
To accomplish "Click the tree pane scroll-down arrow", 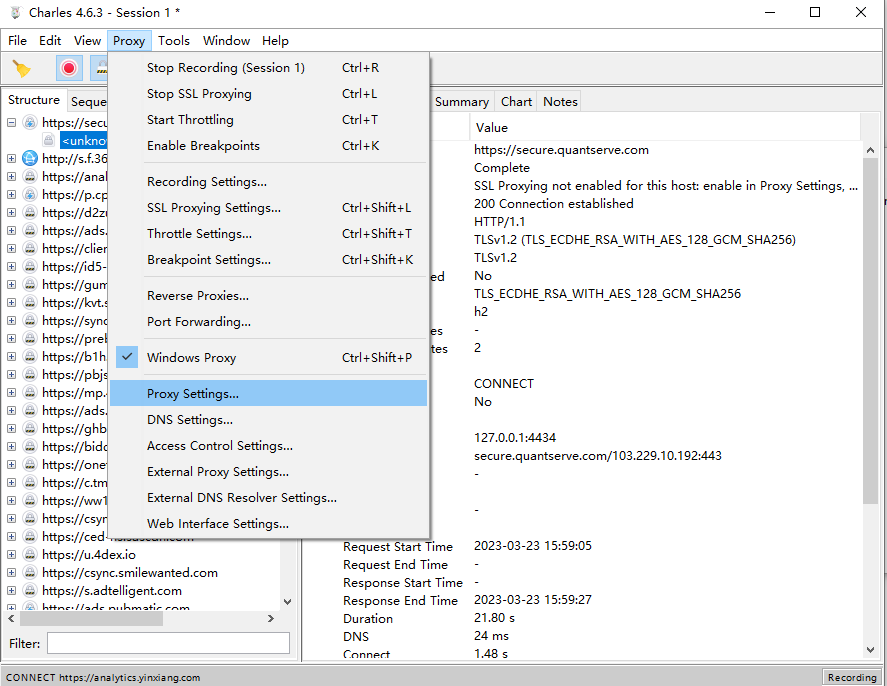I will tap(287, 602).
